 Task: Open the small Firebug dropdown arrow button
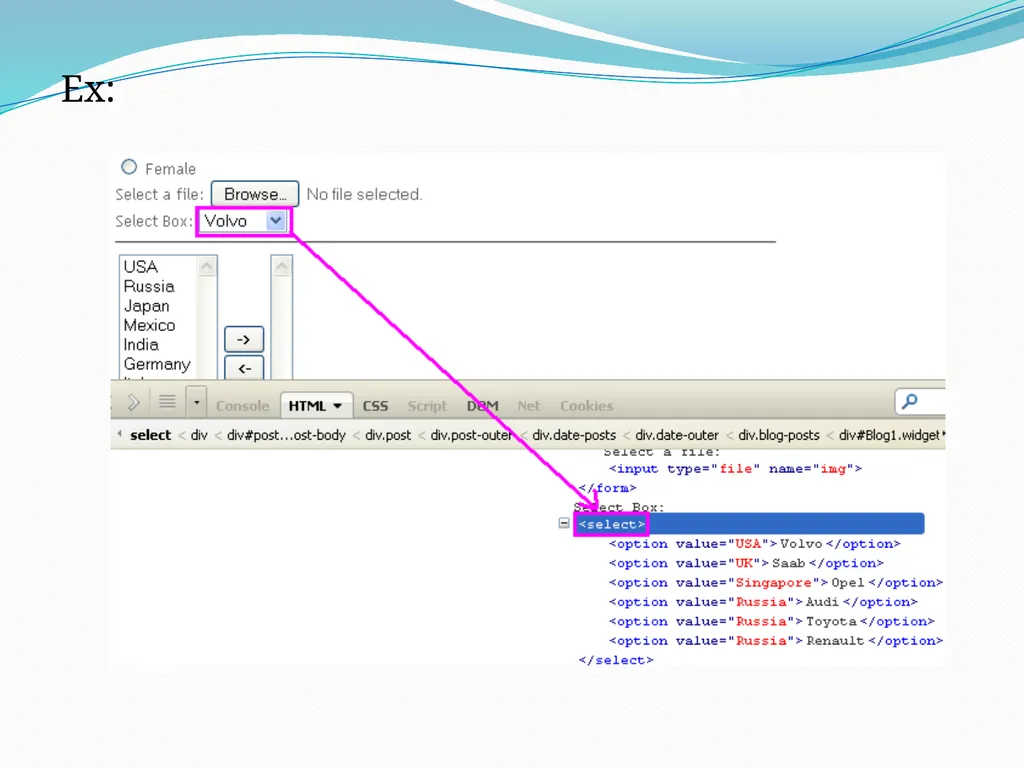pyautogui.click(x=197, y=402)
